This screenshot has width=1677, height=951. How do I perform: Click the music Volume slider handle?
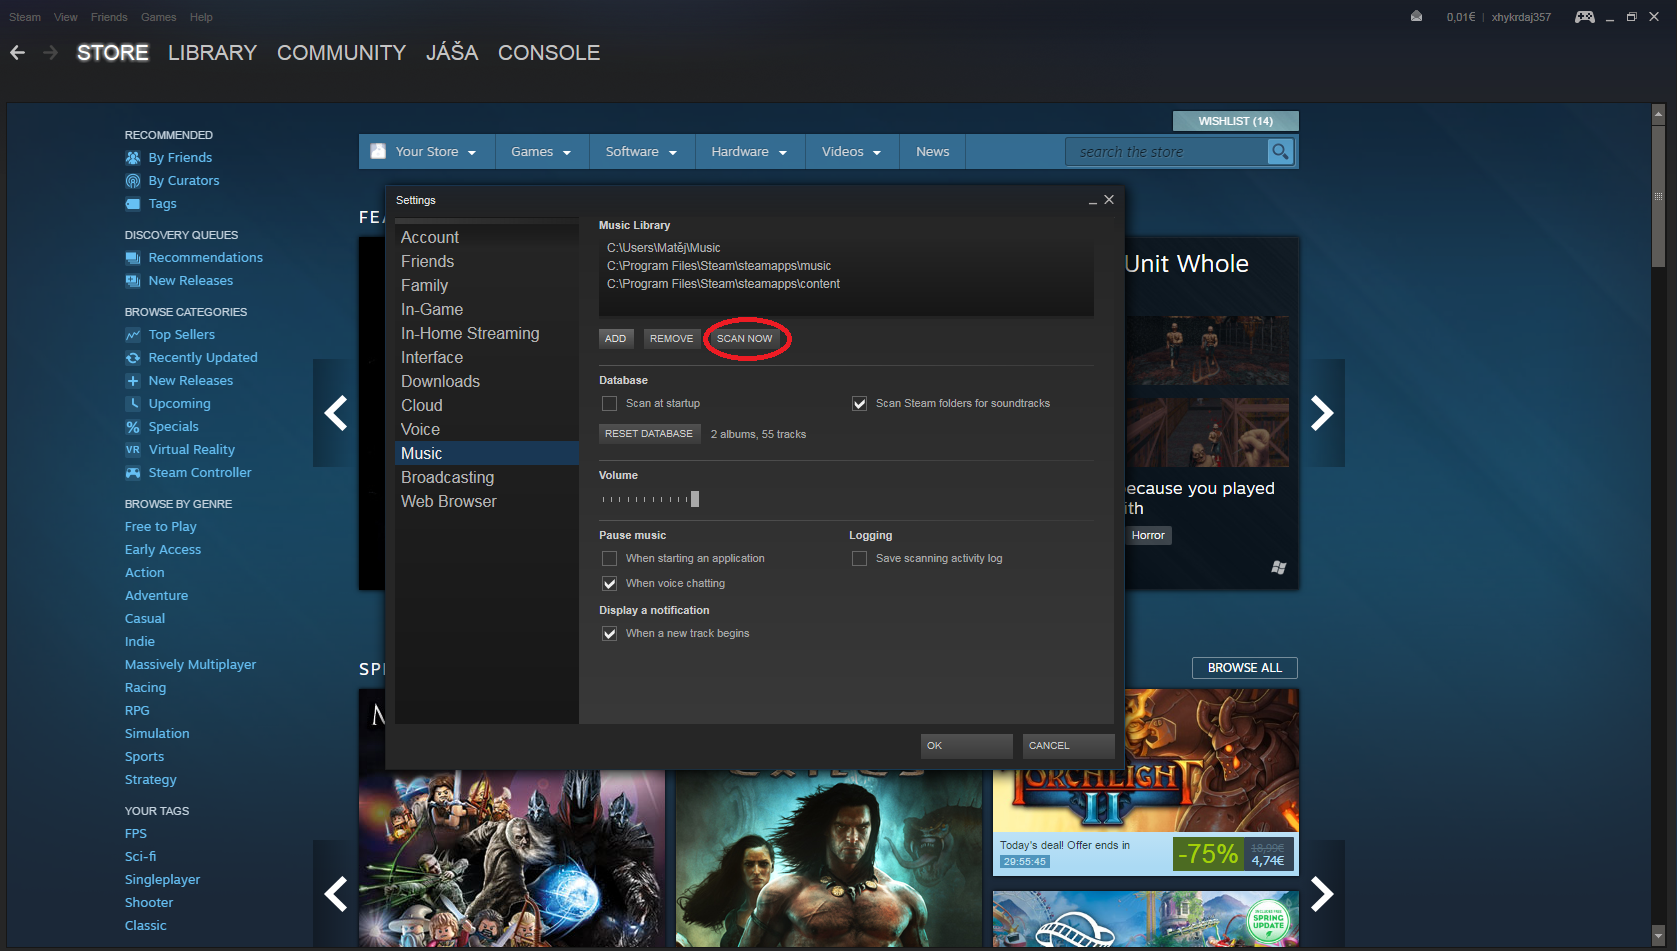pyautogui.click(x=695, y=499)
